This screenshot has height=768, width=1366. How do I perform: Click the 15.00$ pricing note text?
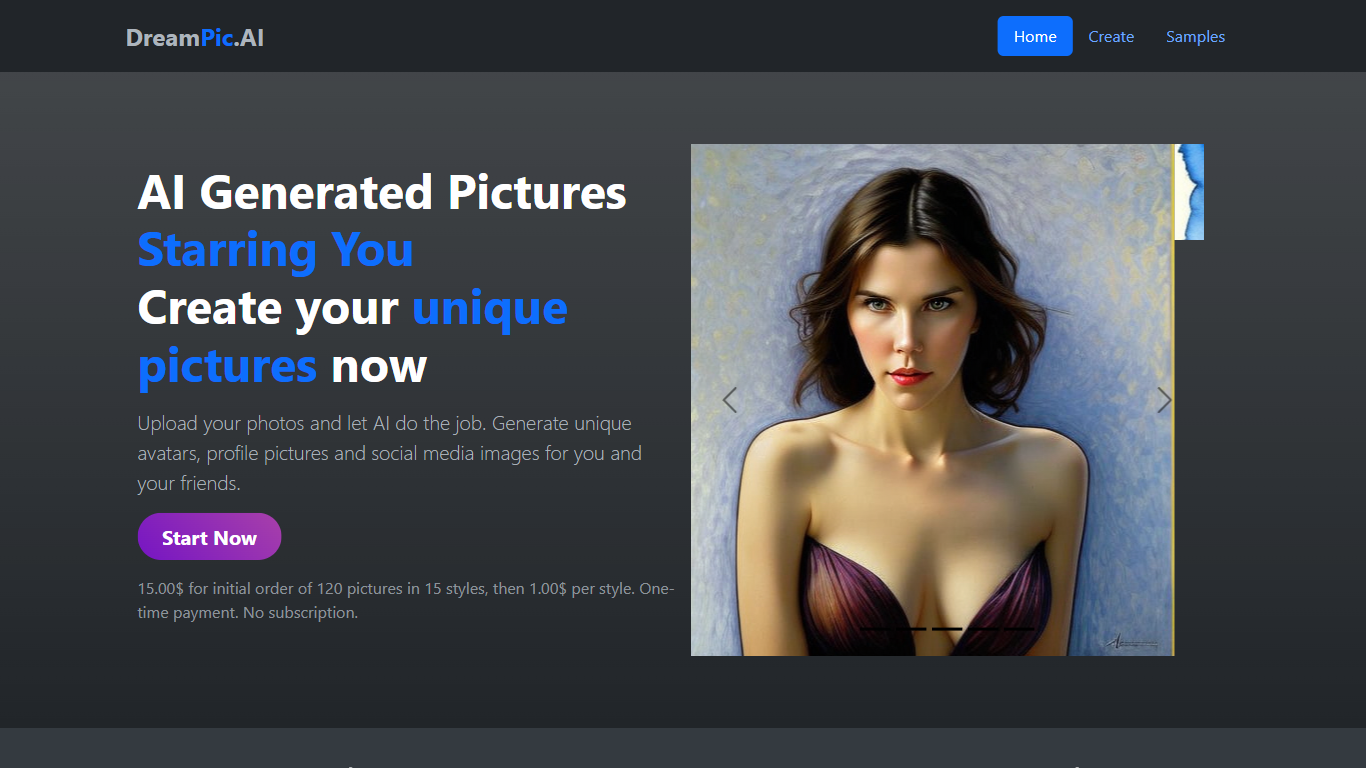click(x=405, y=600)
